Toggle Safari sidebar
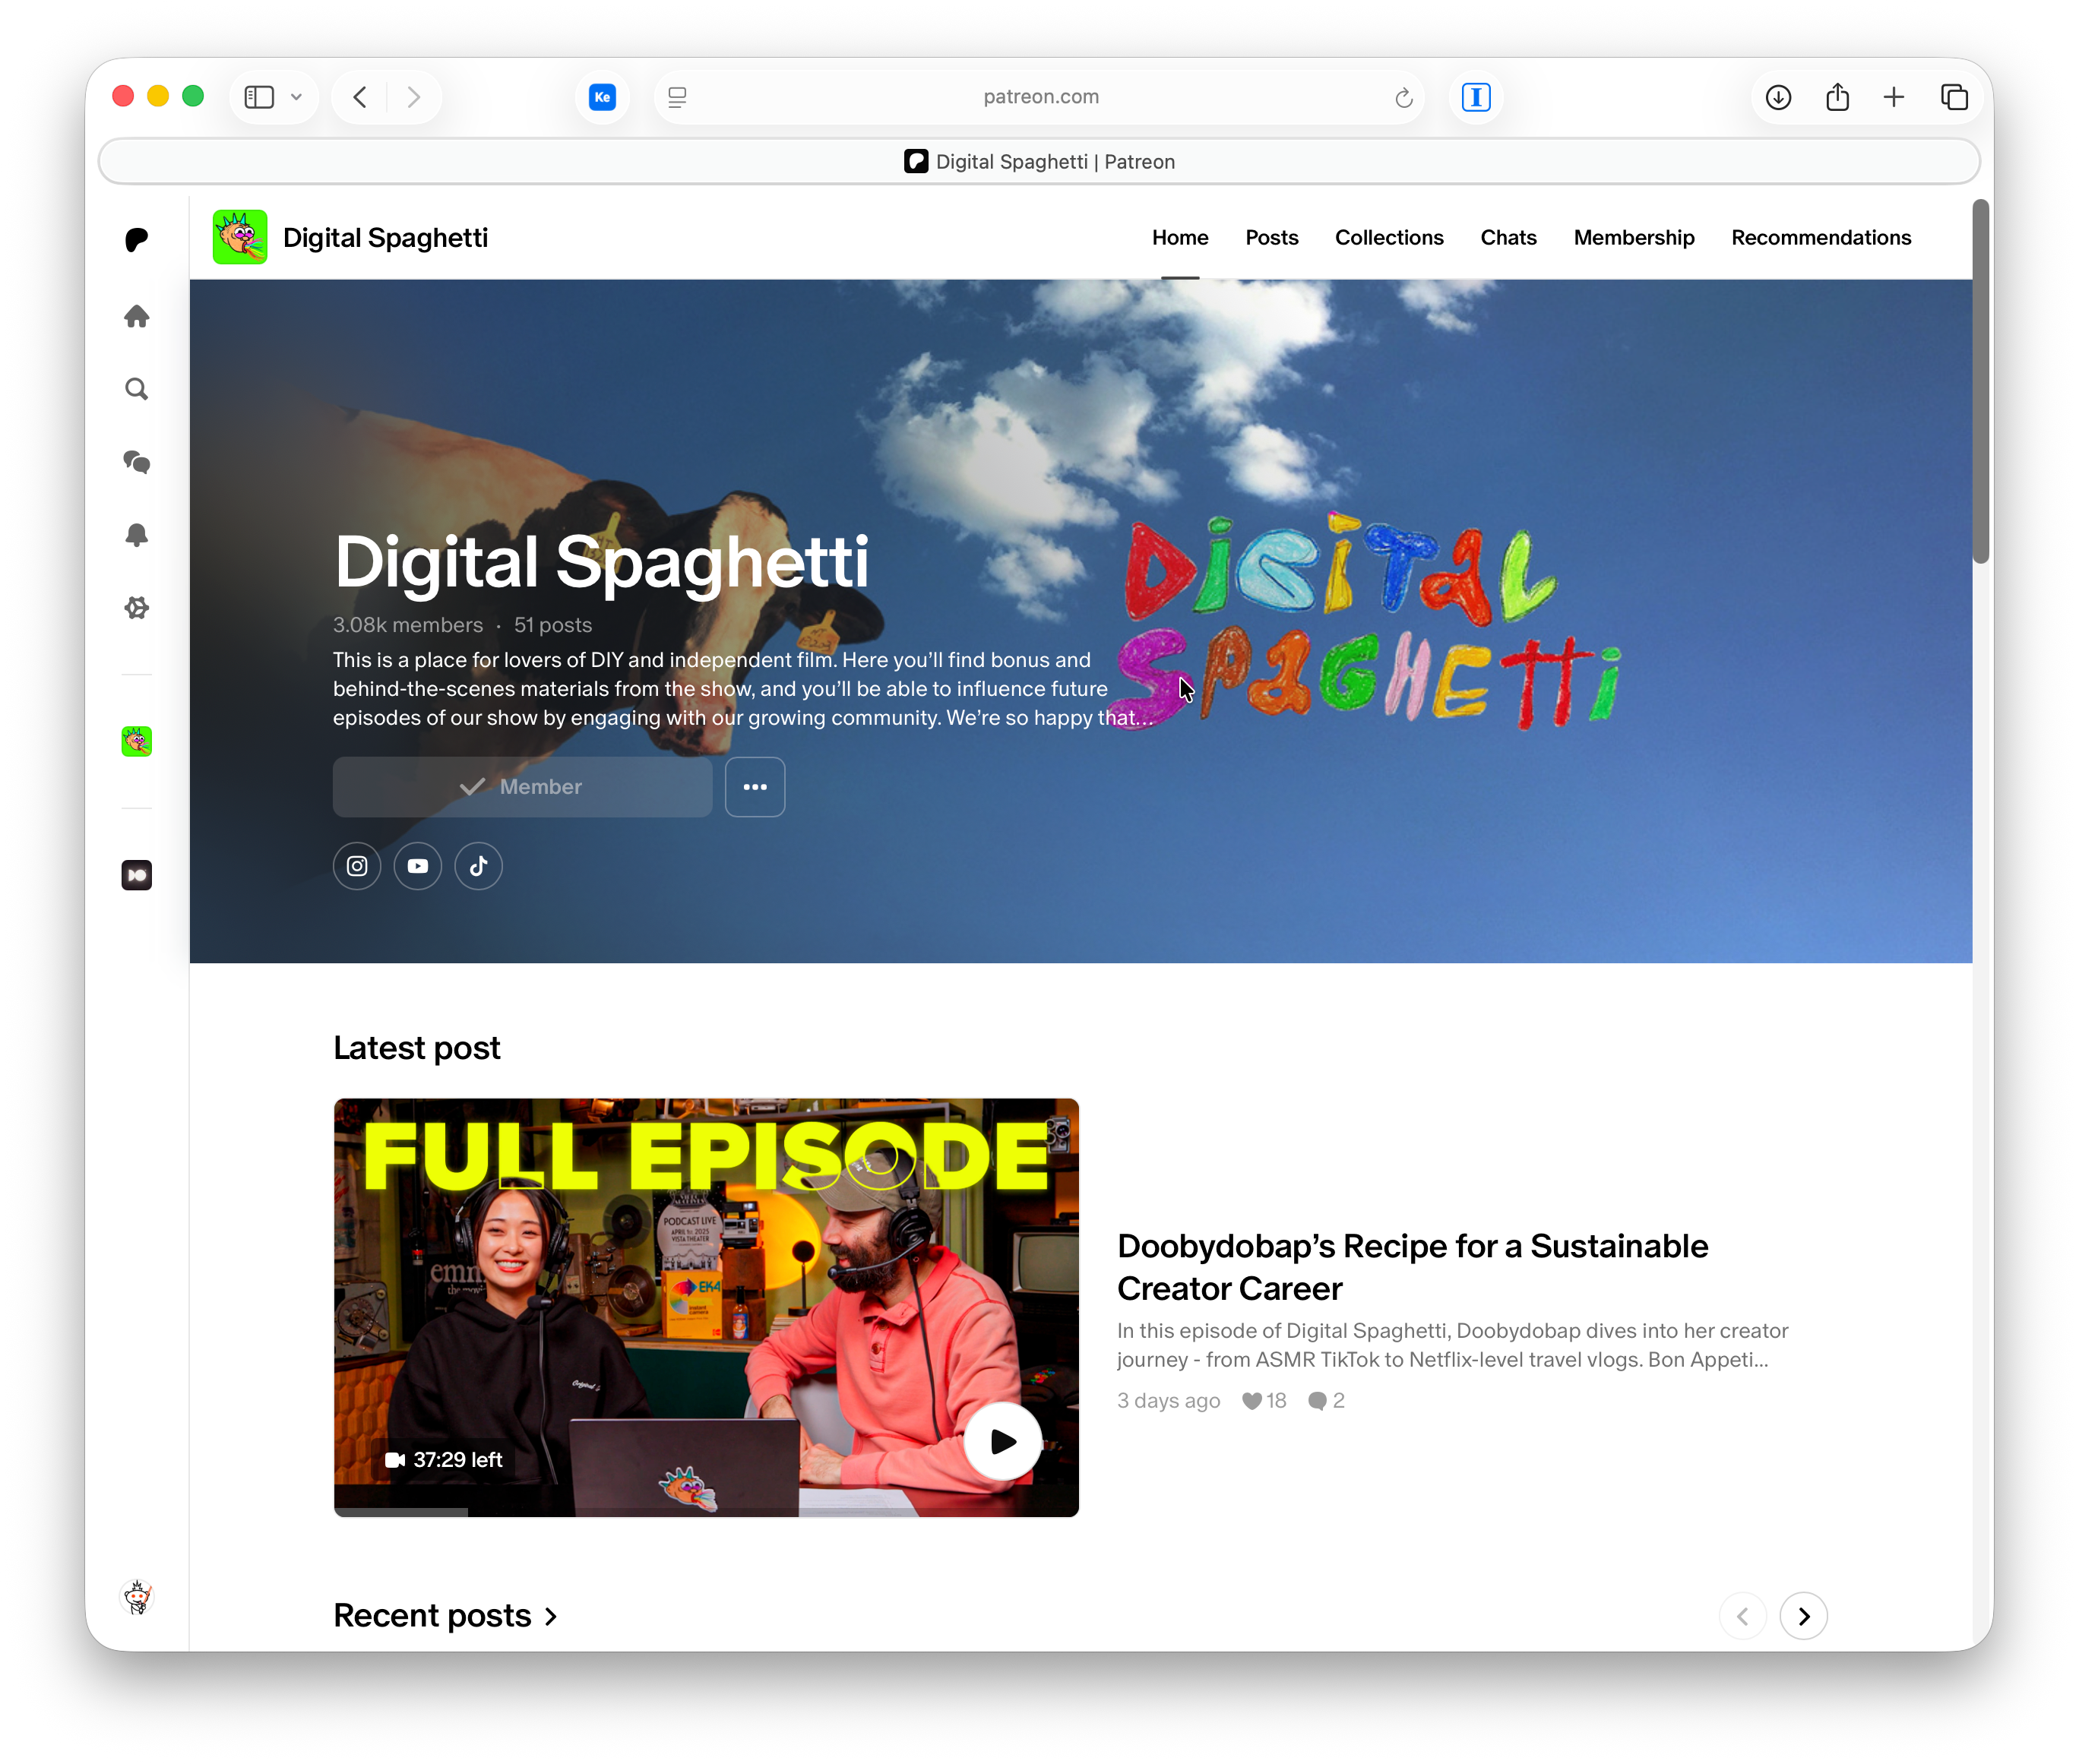Image resolution: width=2079 pixels, height=1764 pixels. [x=259, y=97]
